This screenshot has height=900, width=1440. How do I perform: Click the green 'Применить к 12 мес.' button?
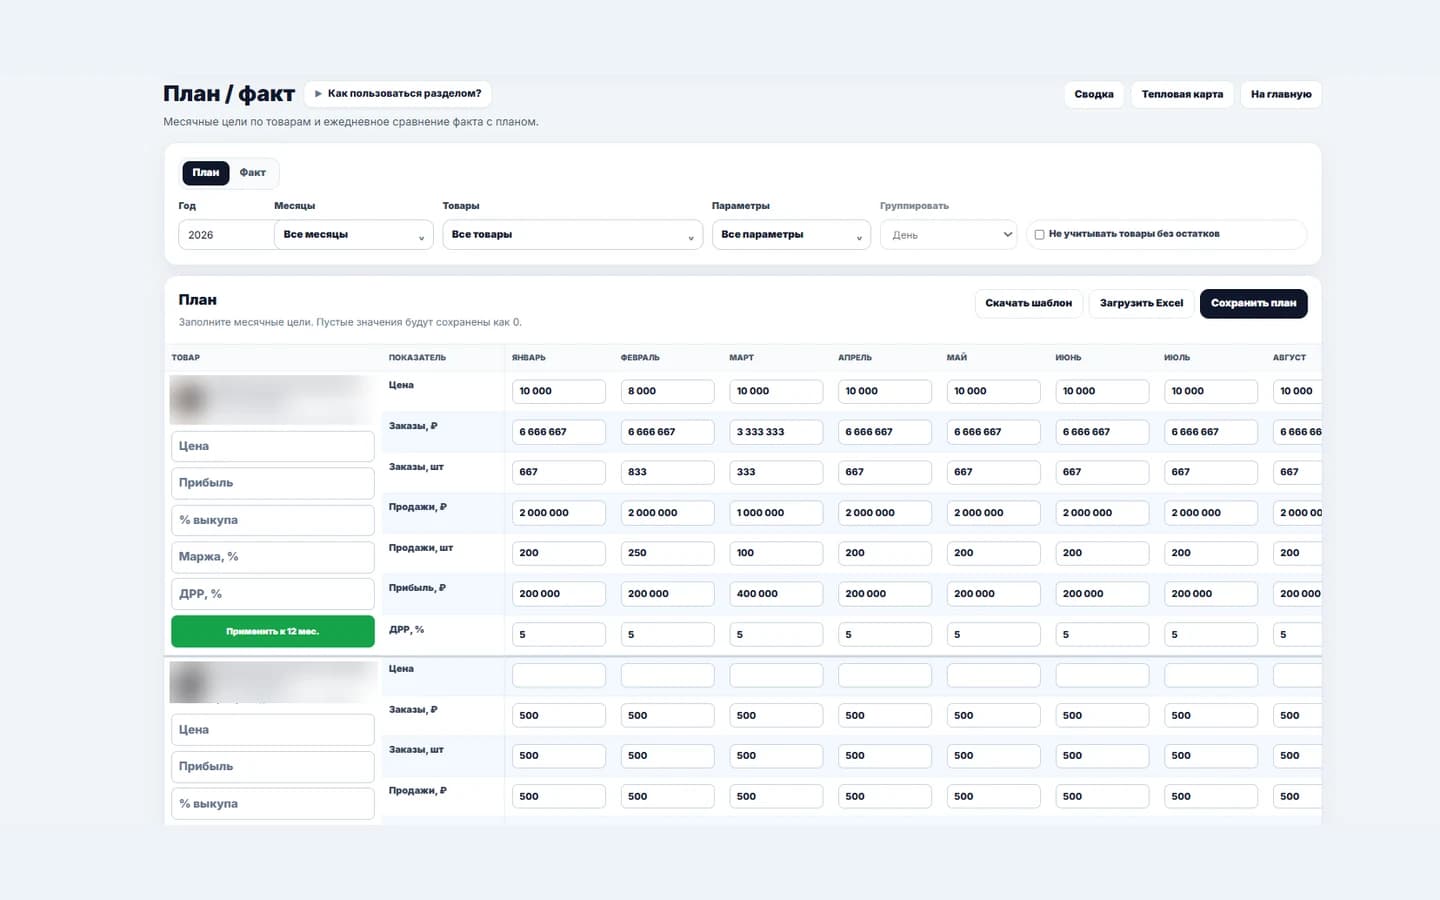click(273, 632)
